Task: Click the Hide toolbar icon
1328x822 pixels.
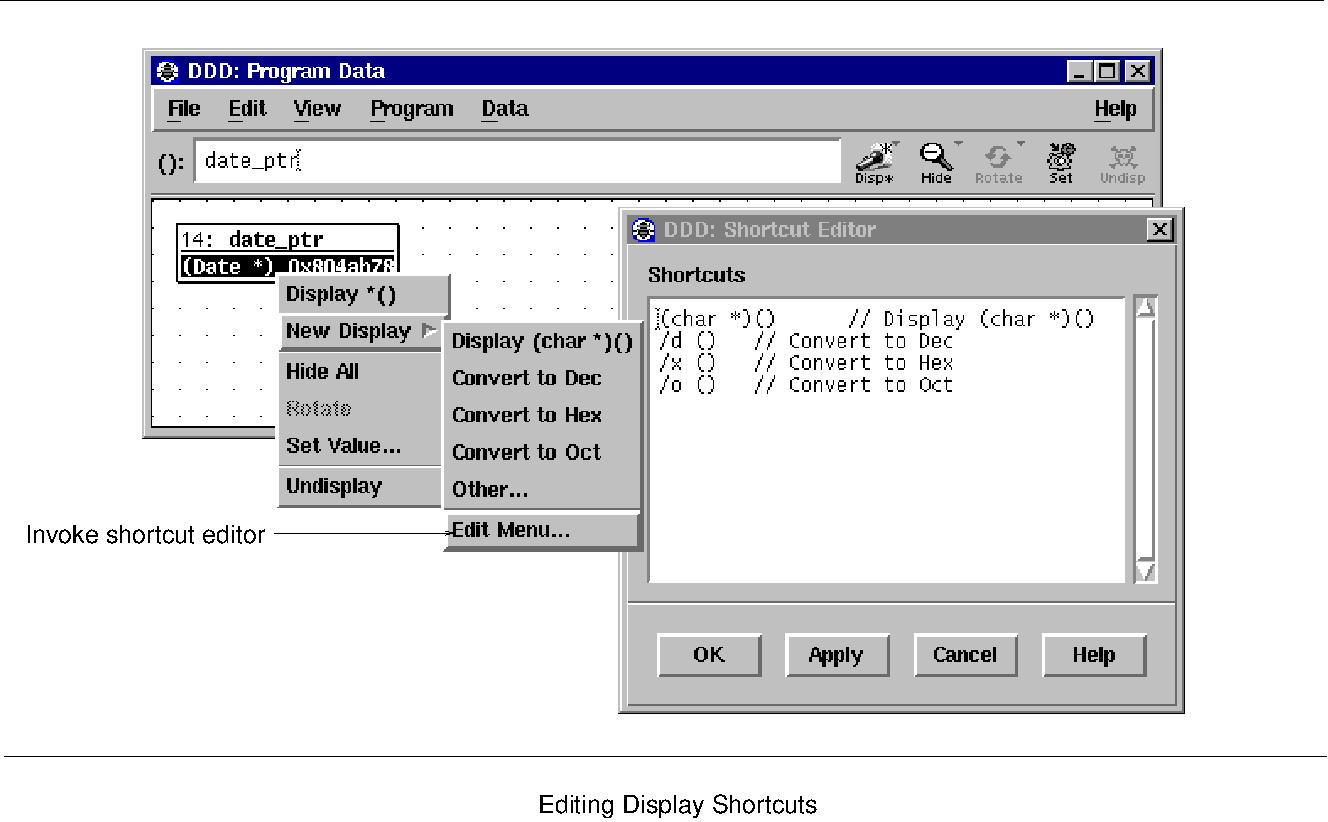Action: 936,162
